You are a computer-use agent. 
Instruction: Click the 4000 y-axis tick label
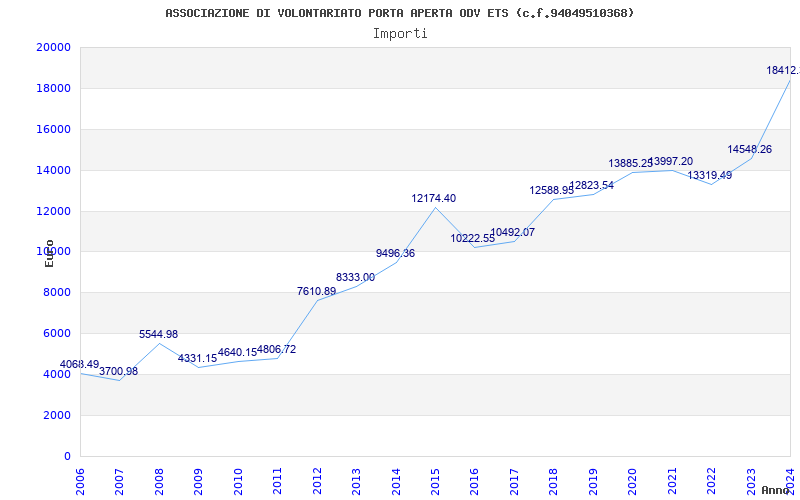[x=56, y=374]
